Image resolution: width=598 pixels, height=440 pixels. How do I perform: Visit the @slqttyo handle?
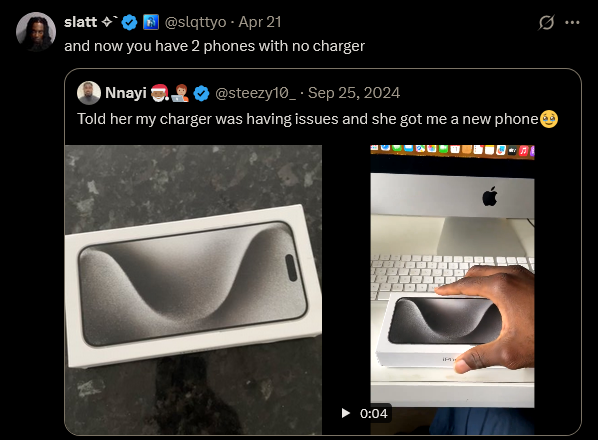tap(195, 22)
